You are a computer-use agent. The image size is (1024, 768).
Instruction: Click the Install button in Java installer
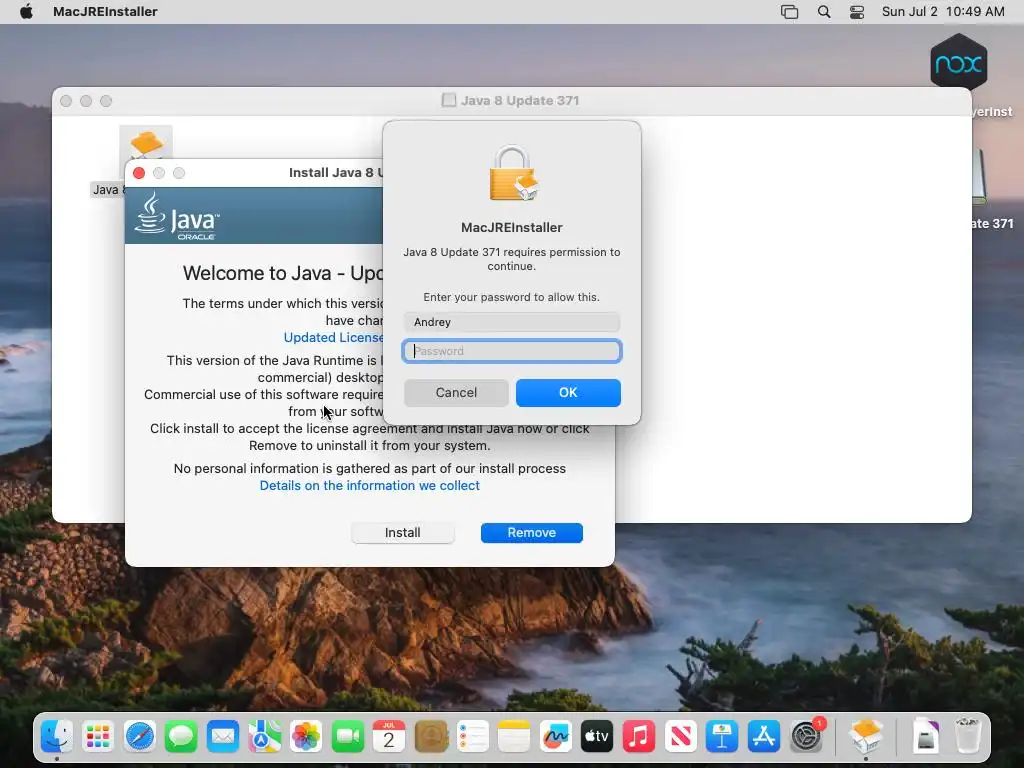[402, 532]
